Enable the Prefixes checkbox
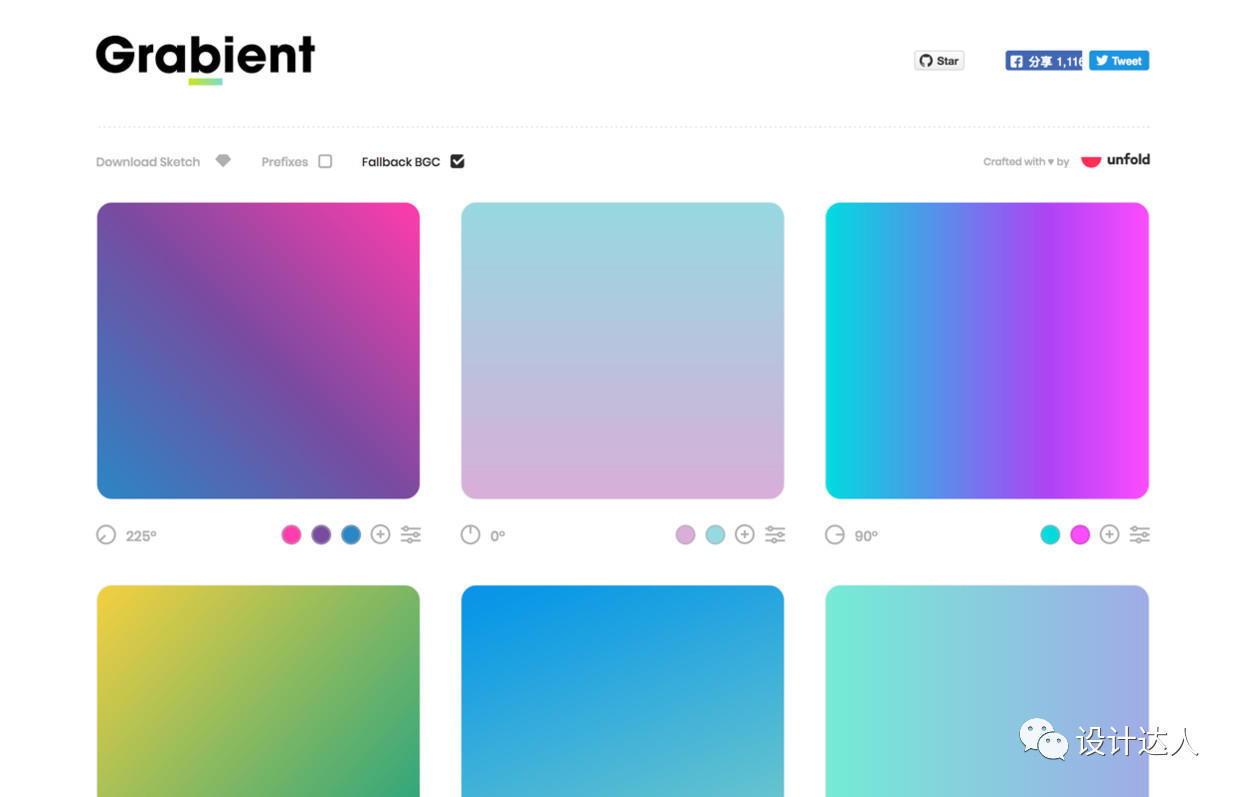Screen dimensions: 1240x797 coord(325,161)
